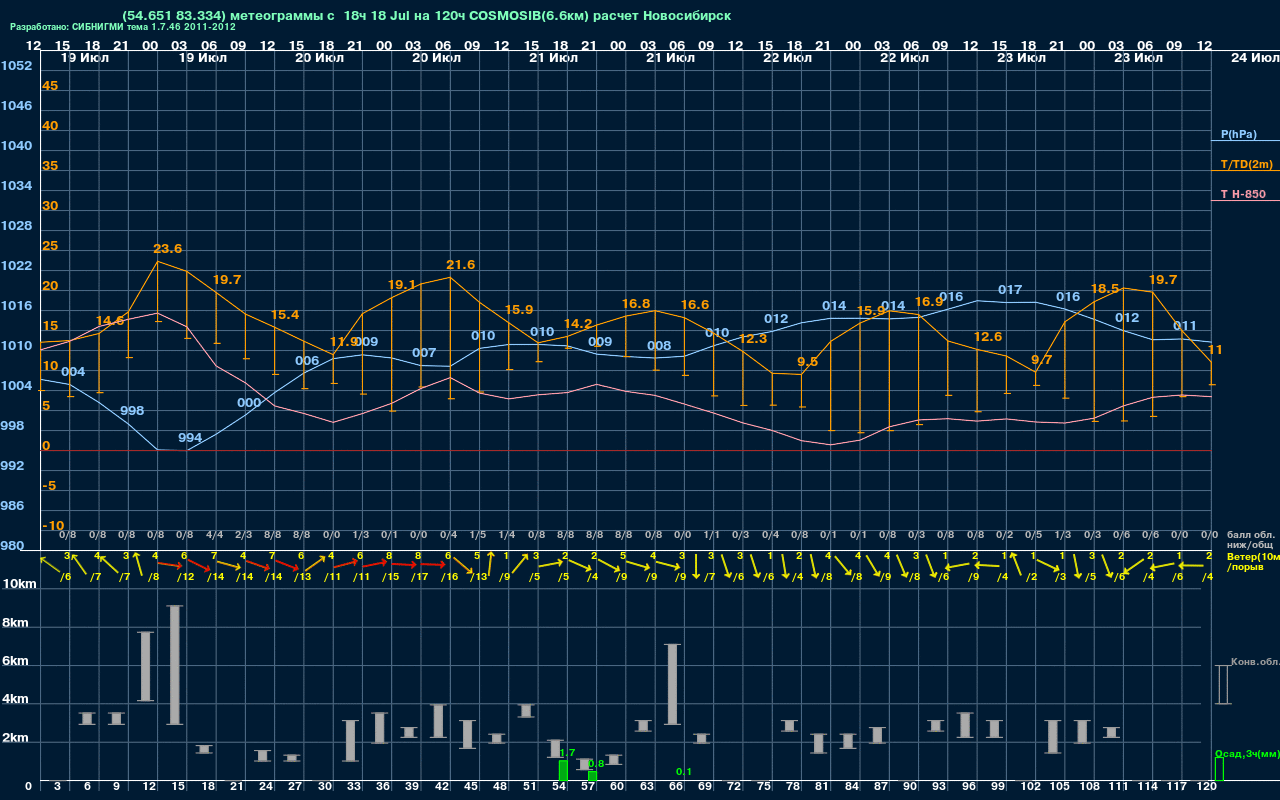
Task: Click the 017 pressure maximum label
Action: click(x=1010, y=290)
